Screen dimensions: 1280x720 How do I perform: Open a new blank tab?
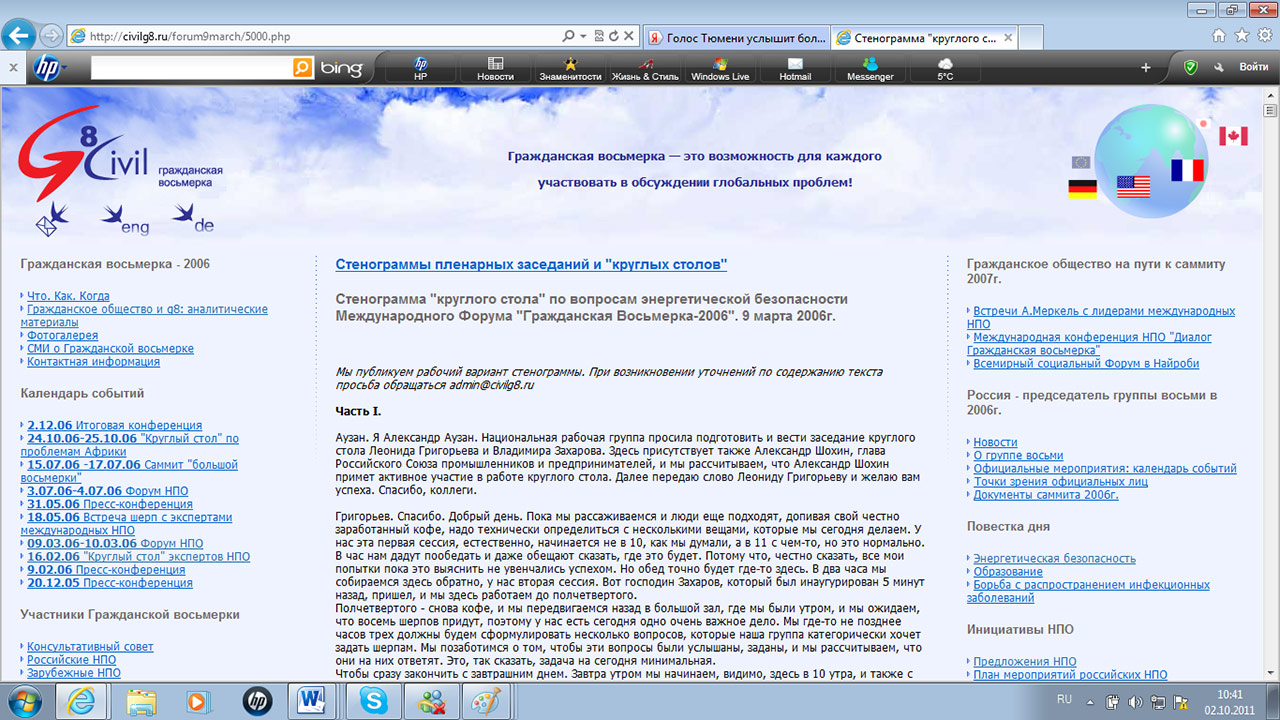1033,38
